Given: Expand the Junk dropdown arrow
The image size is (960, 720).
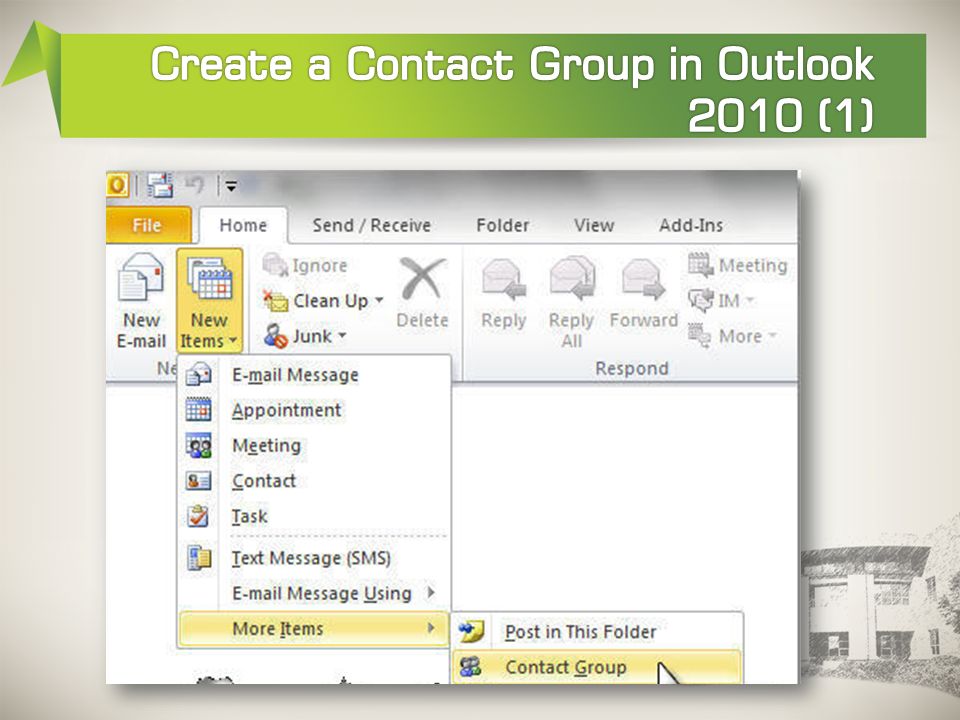Looking at the screenshot, I should 342,336.
